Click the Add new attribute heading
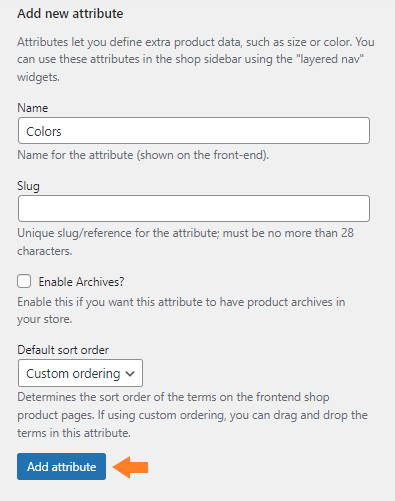395x501 pixels. pyautogui.click(x=70, y=14)
